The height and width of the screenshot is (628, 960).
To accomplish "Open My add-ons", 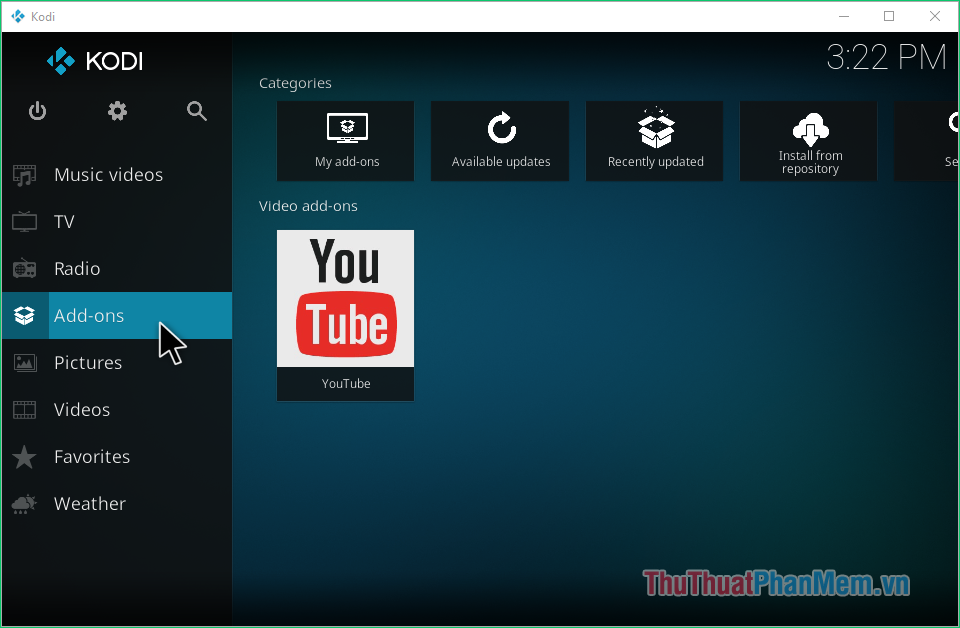I will tap(345, 140).
